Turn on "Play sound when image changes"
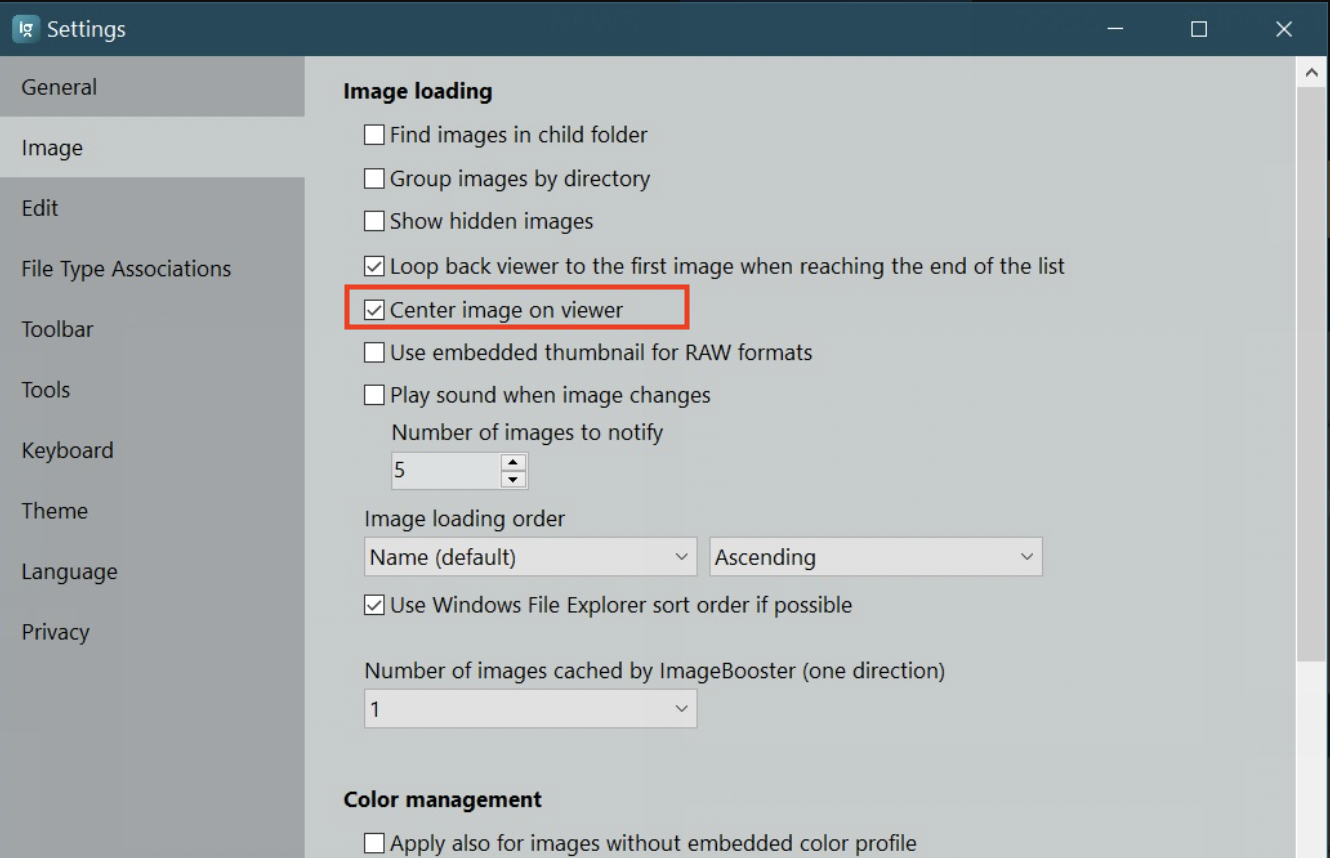Viewport: 1330px width, 858px height. click(374, 395)
